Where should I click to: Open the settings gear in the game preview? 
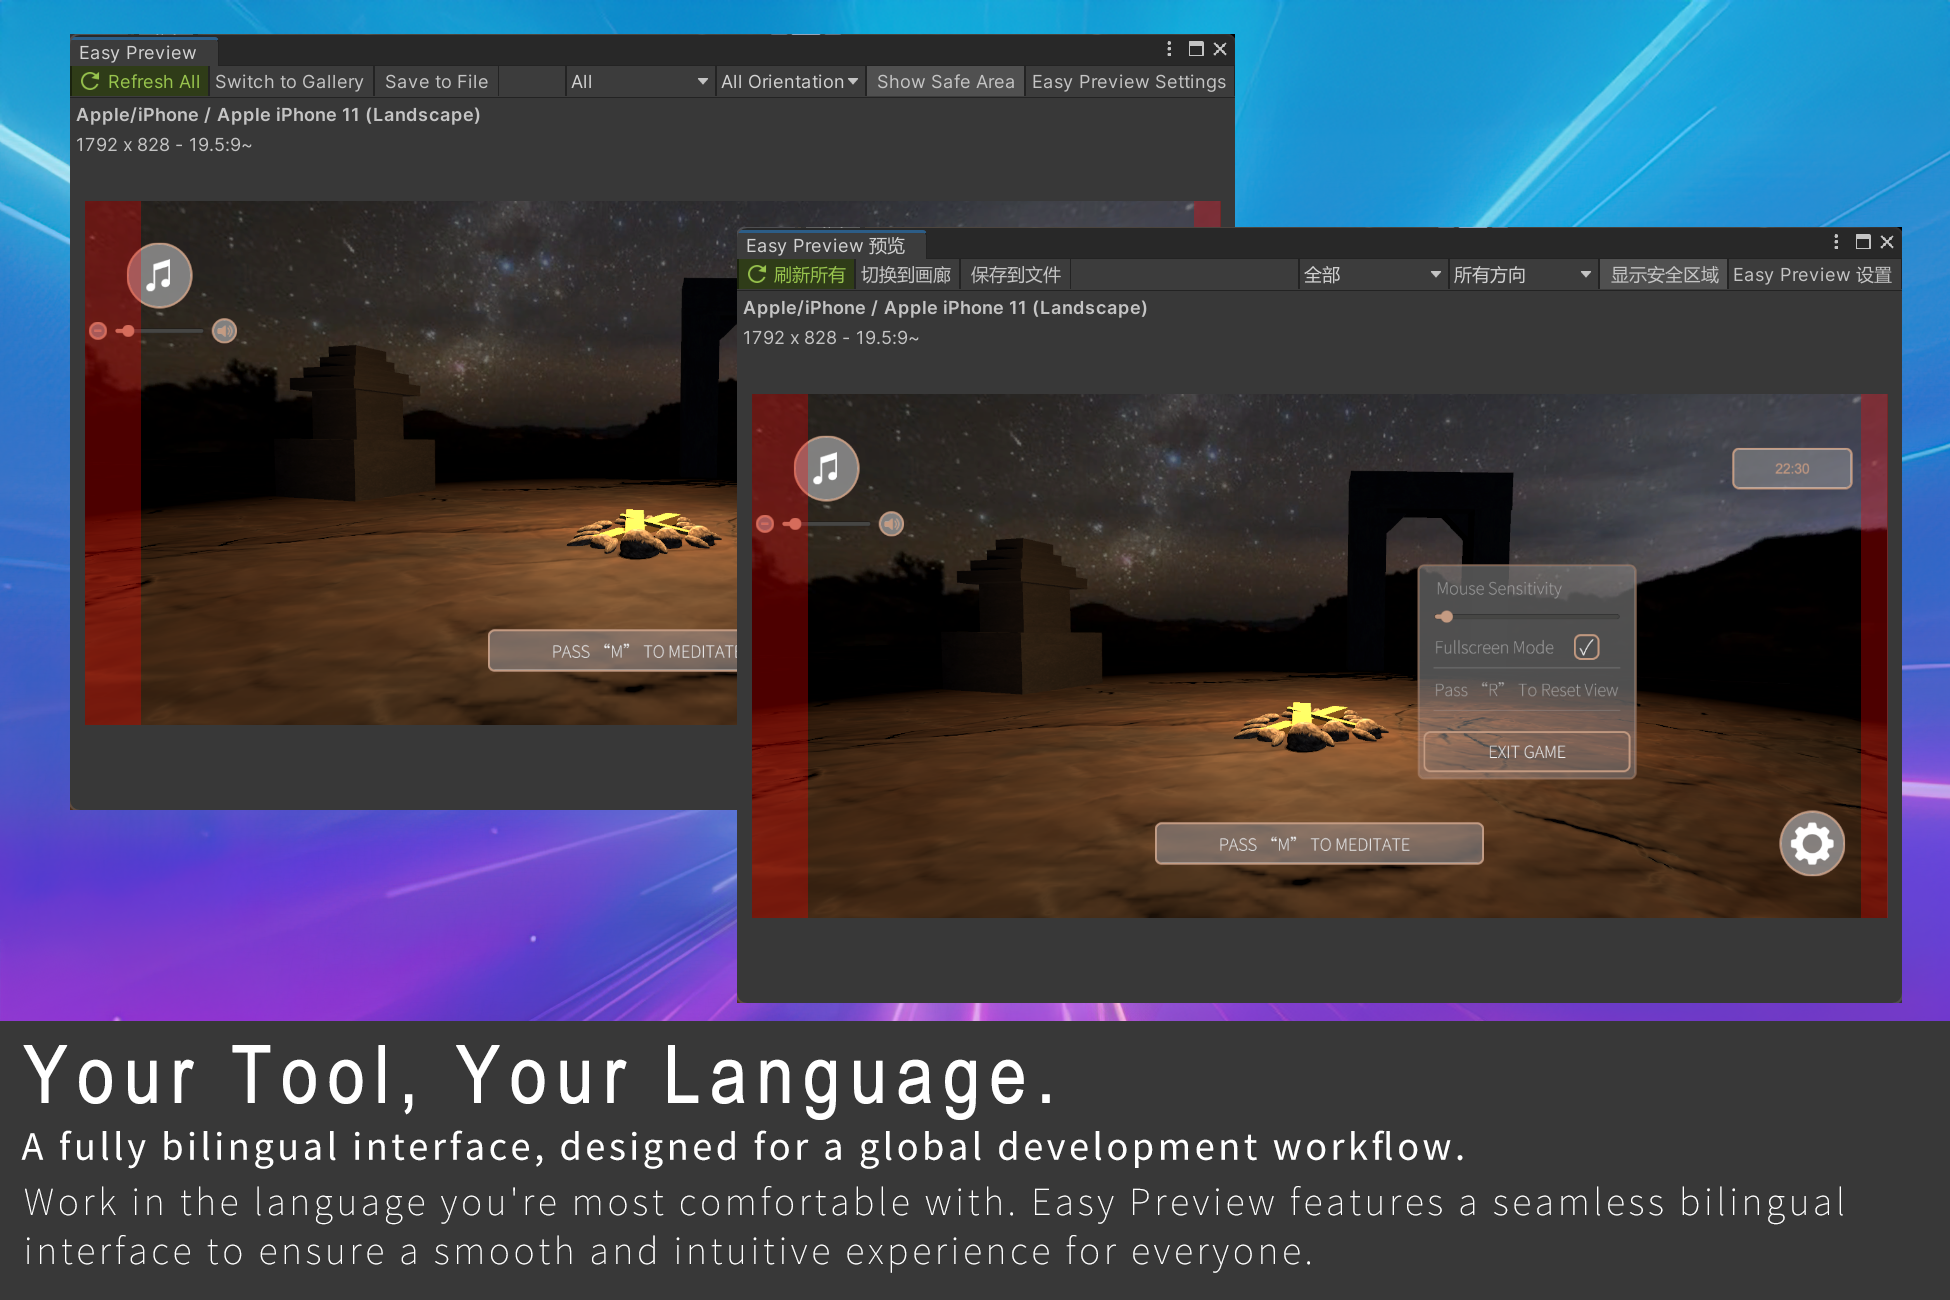[x=1811, y=843]
